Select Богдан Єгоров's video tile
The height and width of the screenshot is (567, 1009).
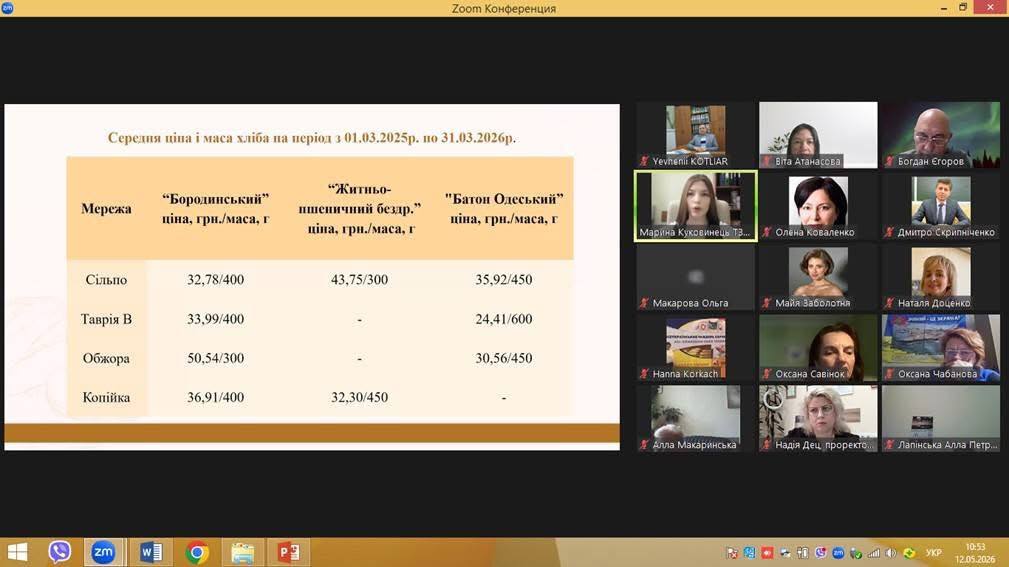coord(940,135)
